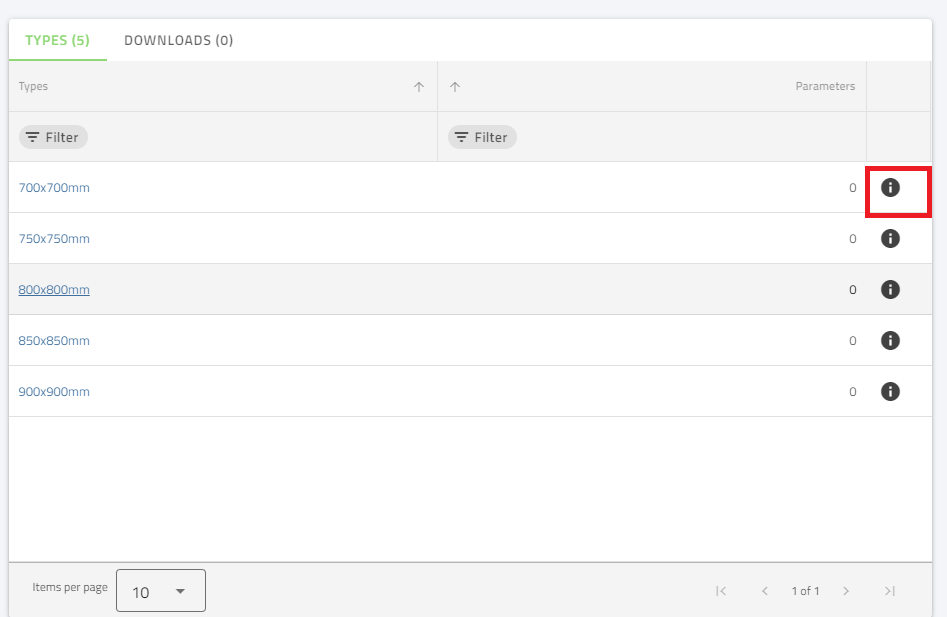Click the sort arrow in the Parameters column
The width and height of the screenshot is (947, 617).
455,87
